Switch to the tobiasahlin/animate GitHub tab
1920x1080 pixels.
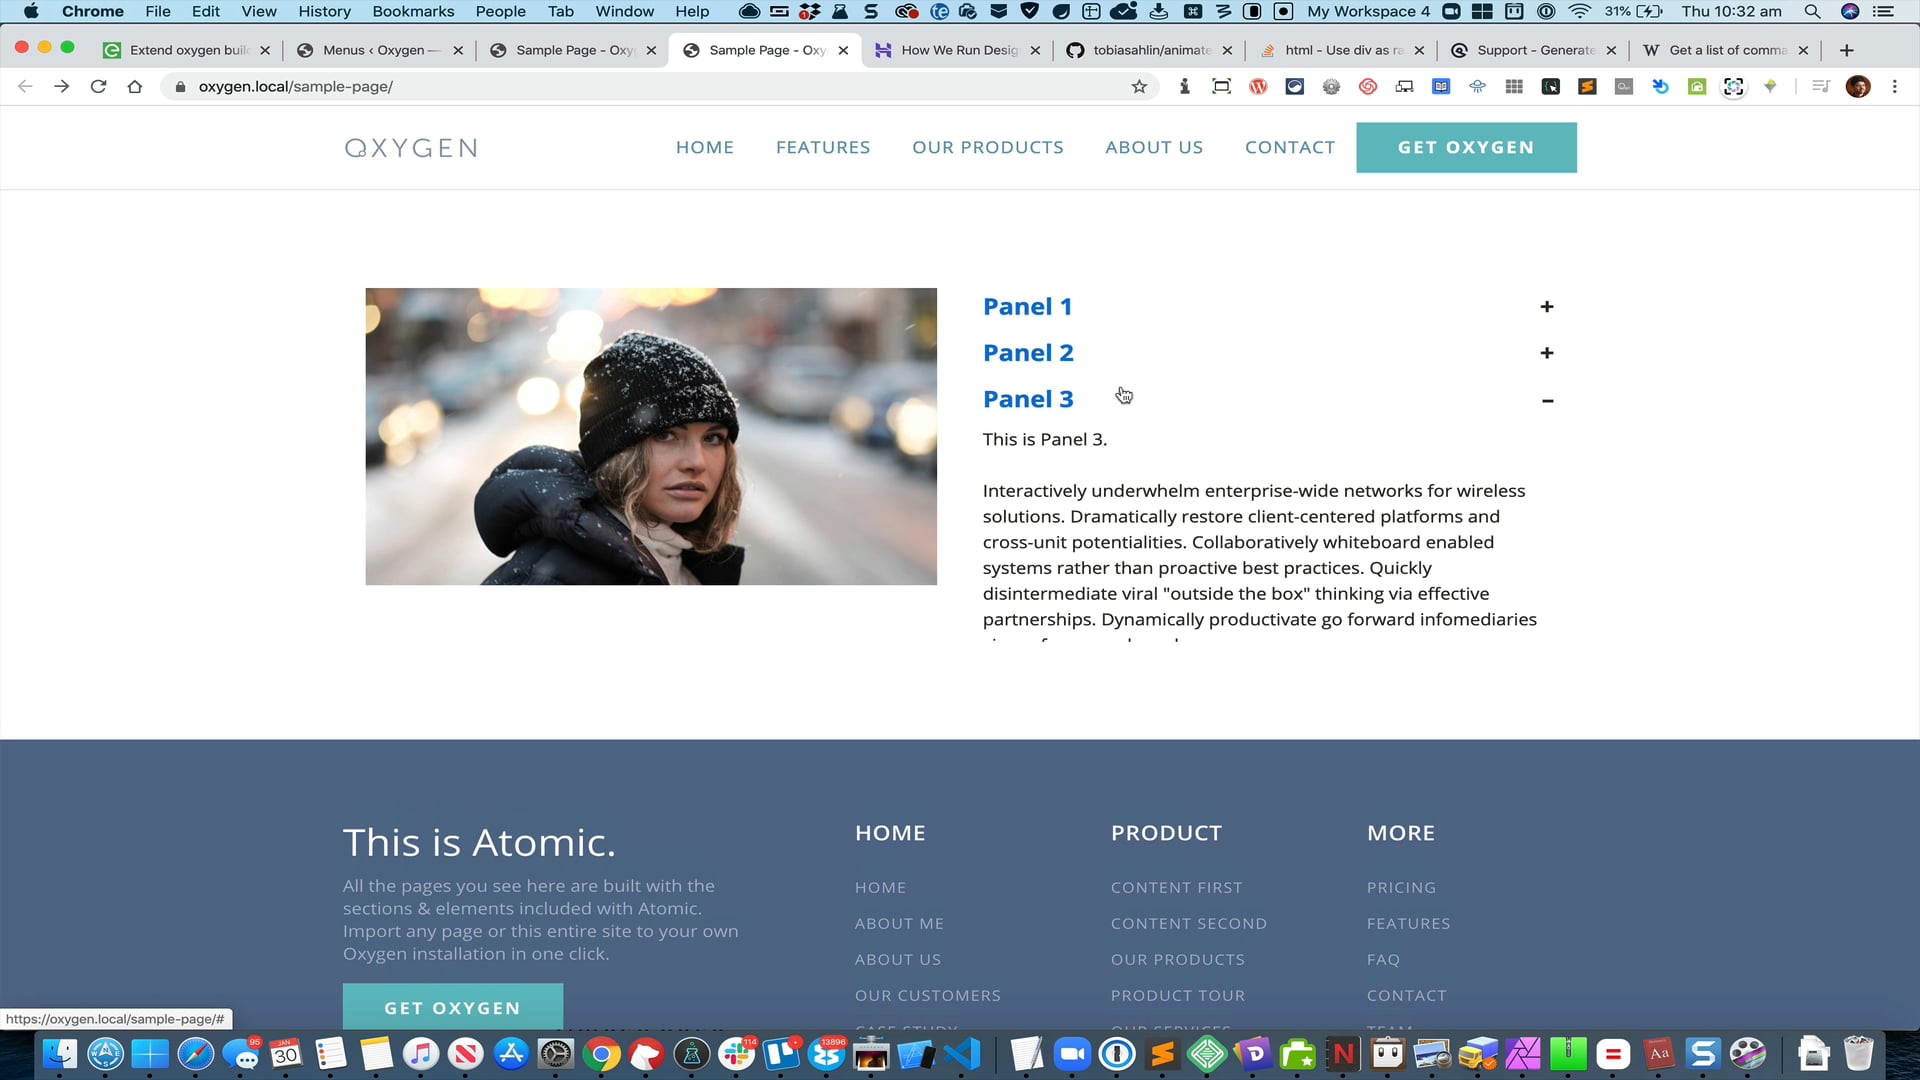coord(1148,50)
